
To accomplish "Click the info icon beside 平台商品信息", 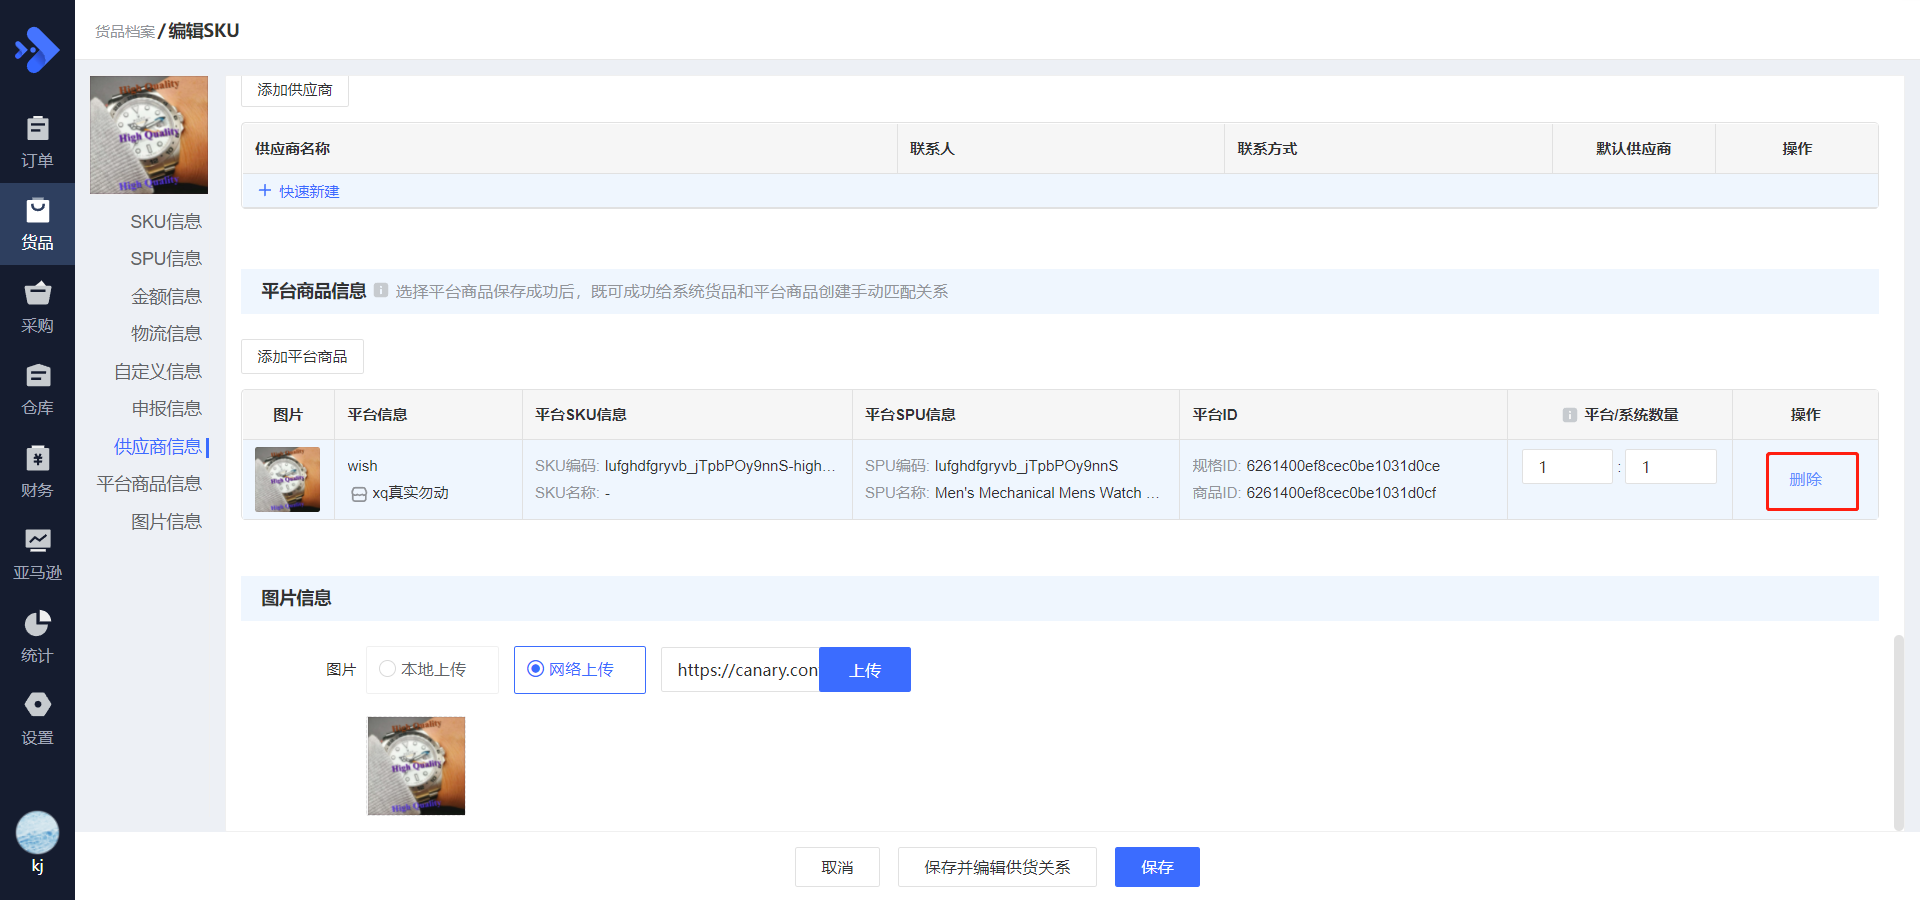I will pyautogui.click(x=381, y=290).
